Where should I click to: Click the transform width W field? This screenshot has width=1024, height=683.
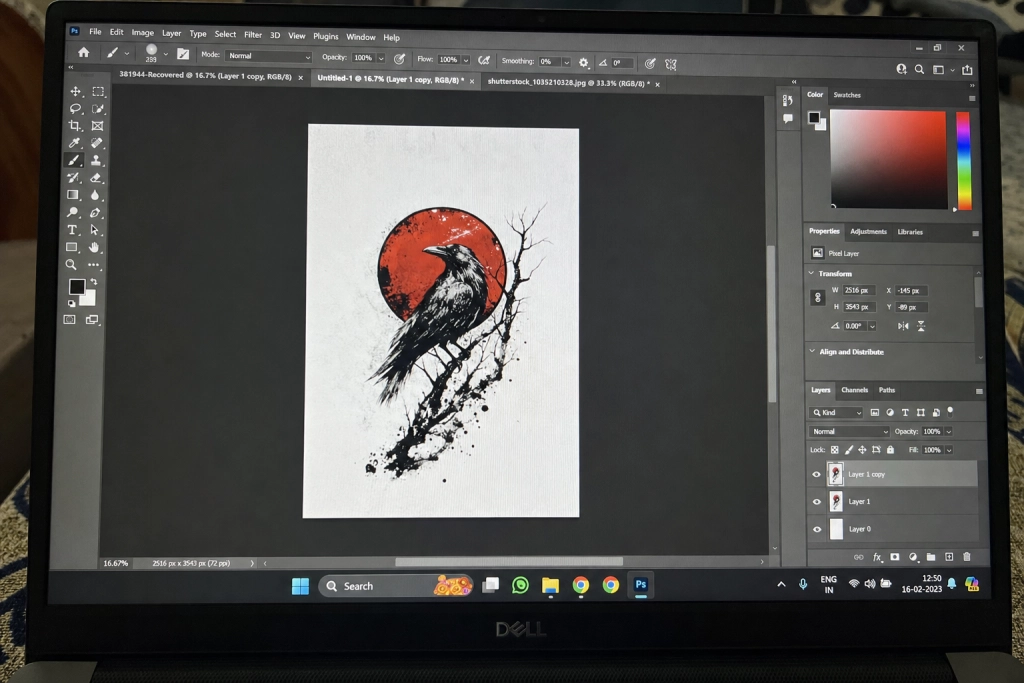pyautogui.click(x=859, y=291)
